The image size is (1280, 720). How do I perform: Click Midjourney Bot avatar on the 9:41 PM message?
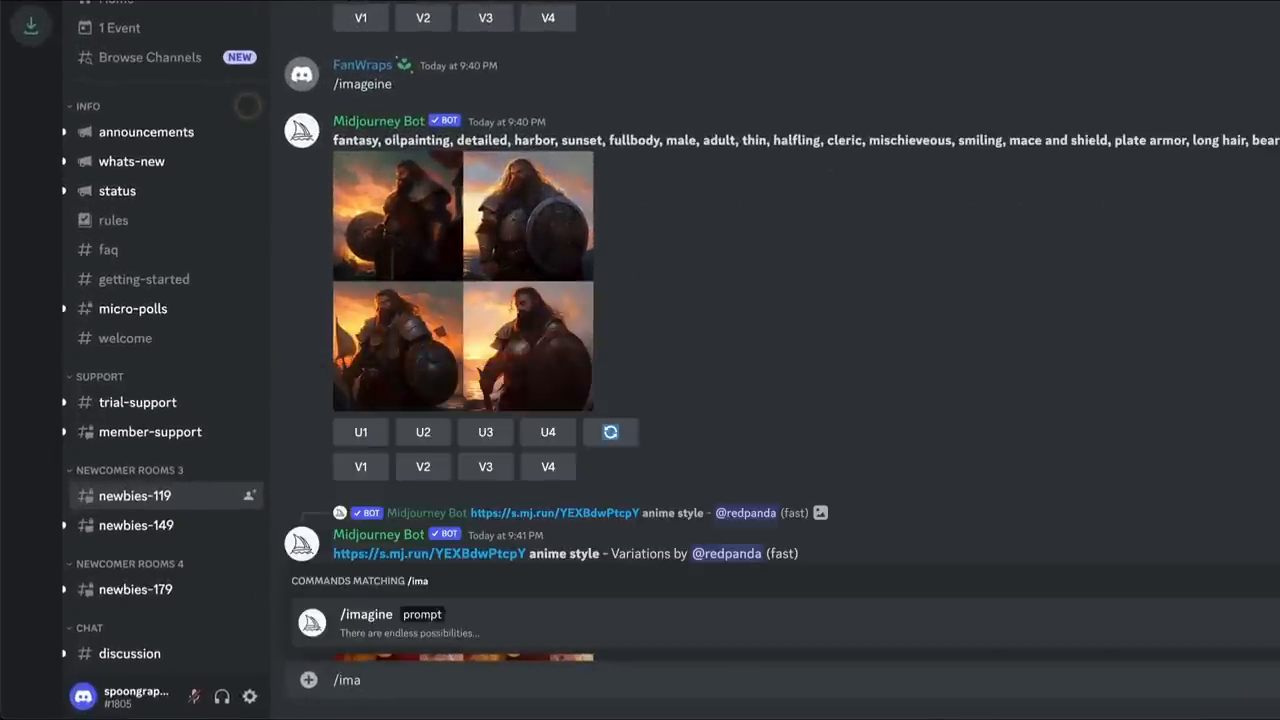click(302, 544)
